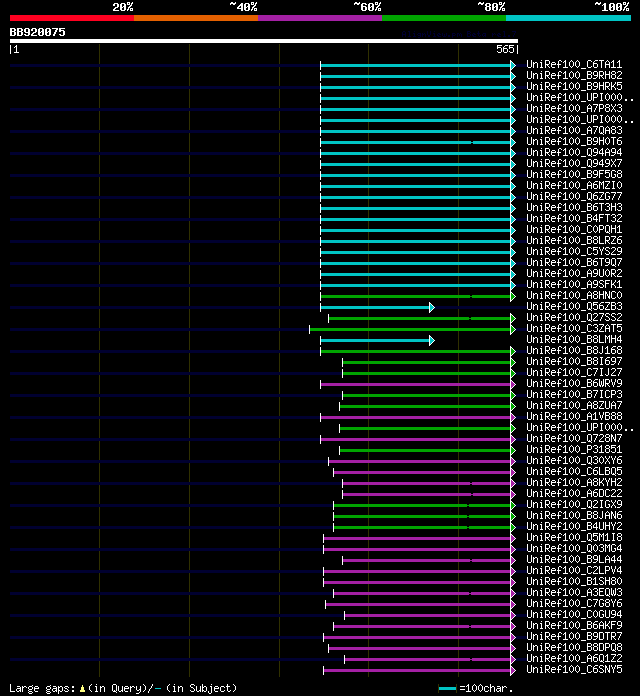This screenshot has height=696, width=640.
Task: Click the query end position label 565
Action: 505,49
